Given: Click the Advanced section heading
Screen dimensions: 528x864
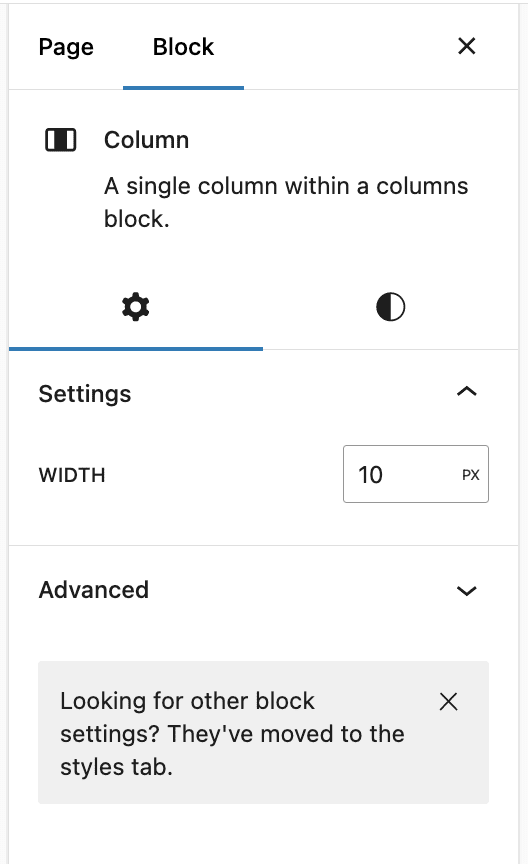Looking at the screenshot, I should click(94, 590).
